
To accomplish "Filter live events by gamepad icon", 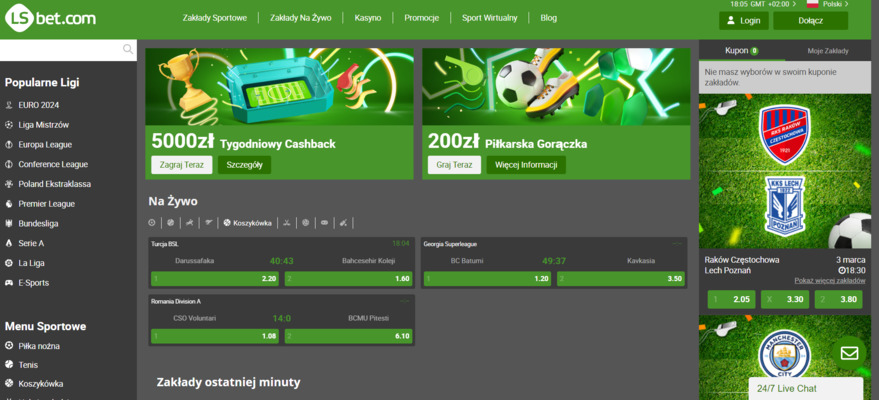I will (x=325, y=222).
